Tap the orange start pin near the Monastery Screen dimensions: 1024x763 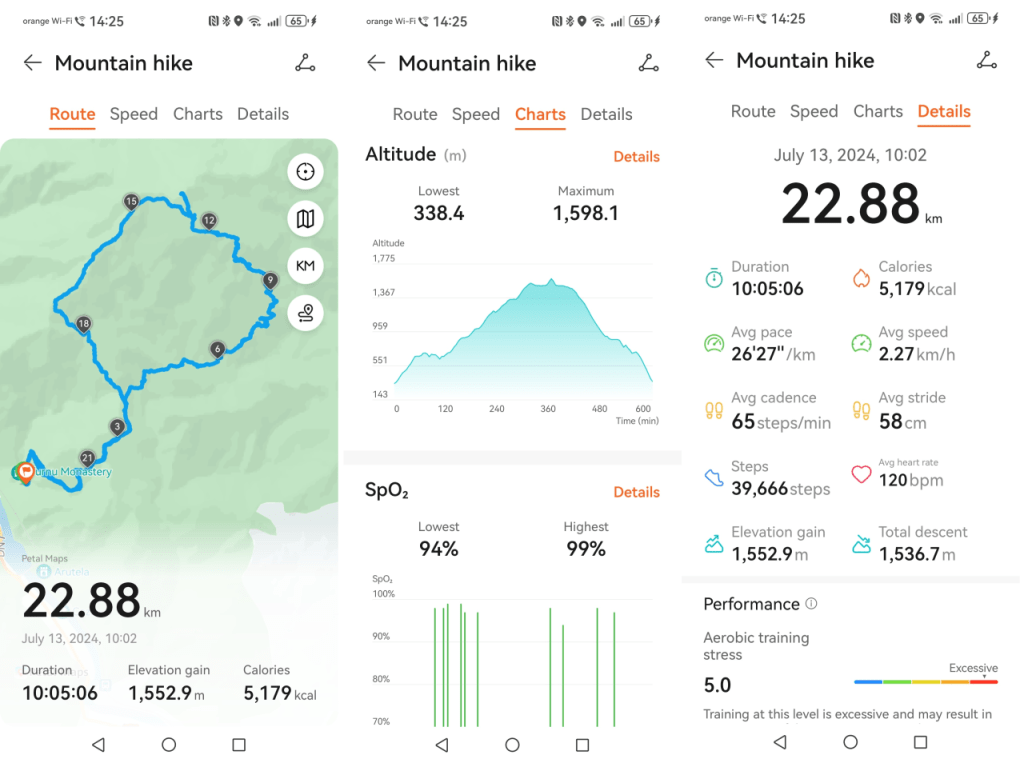click(24, 472)
